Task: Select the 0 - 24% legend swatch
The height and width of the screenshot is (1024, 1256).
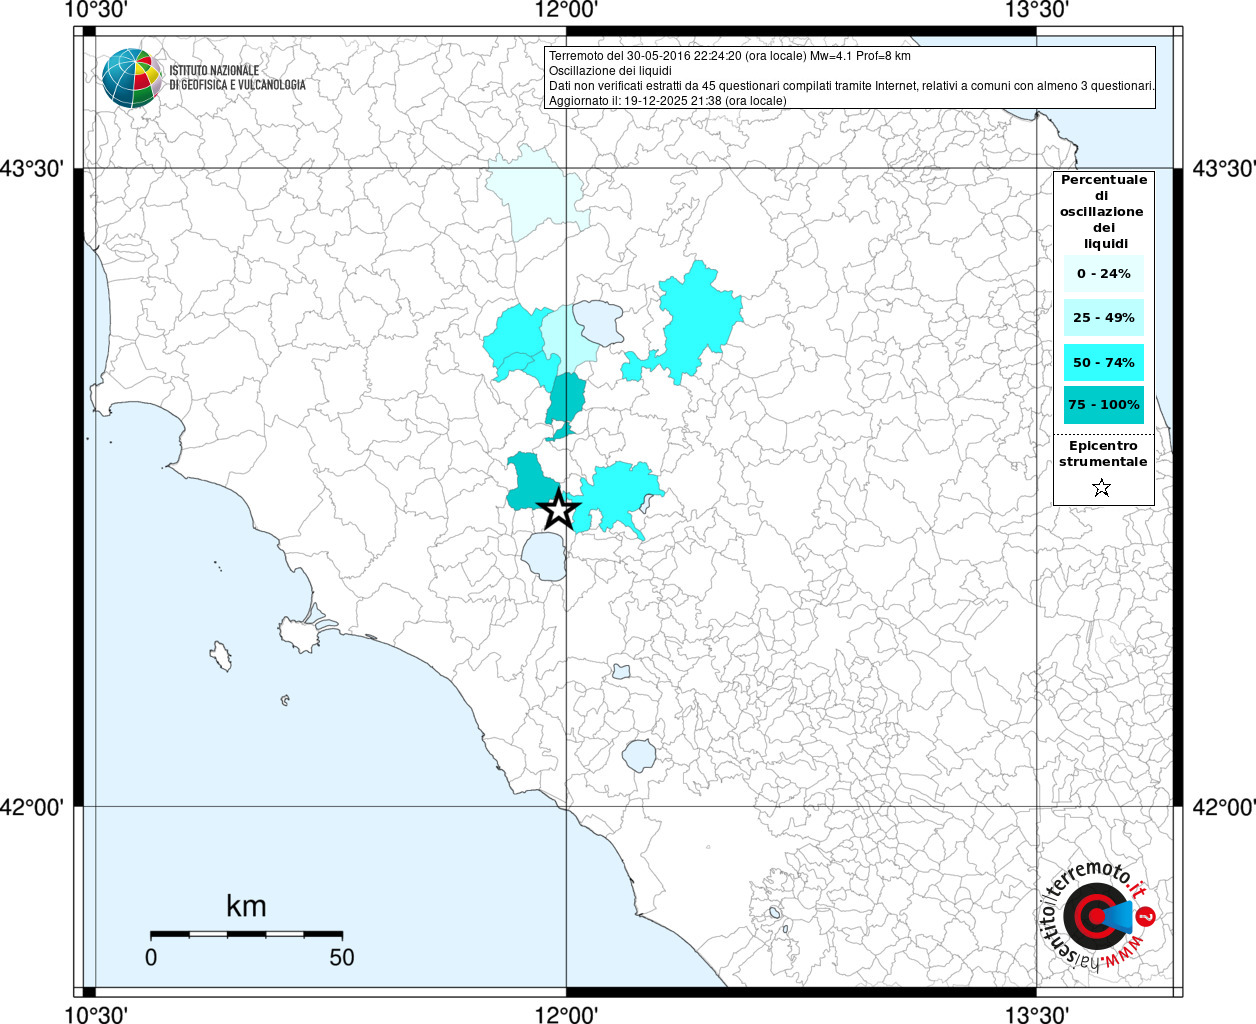Action: coord(1103,273)
